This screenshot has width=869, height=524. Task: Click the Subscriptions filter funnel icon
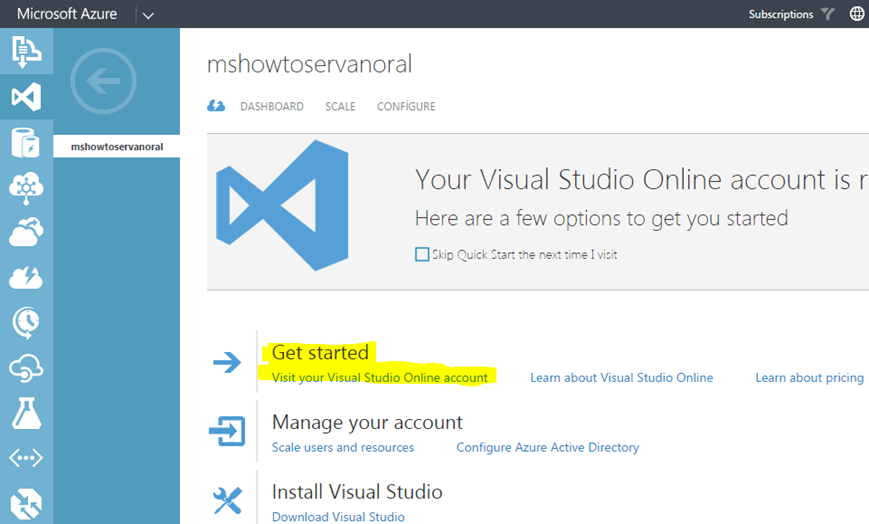tap(827, 14)
